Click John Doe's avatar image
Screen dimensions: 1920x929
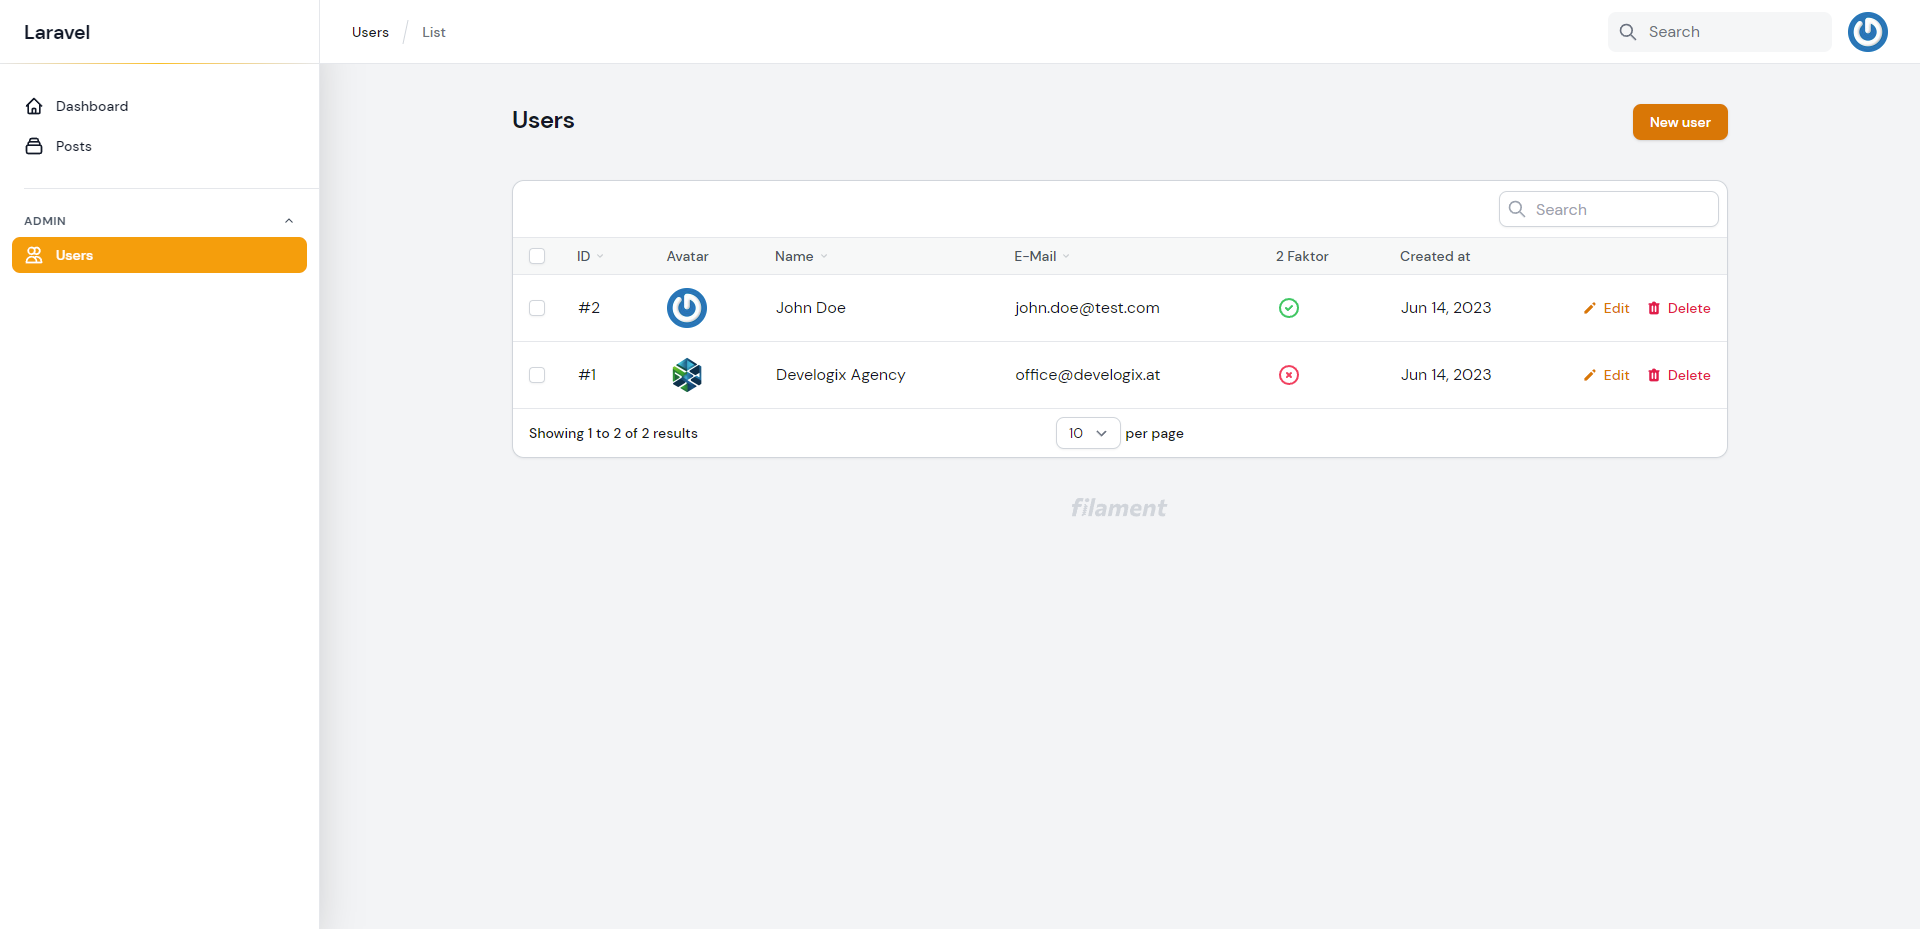click(x=687, y=308)
